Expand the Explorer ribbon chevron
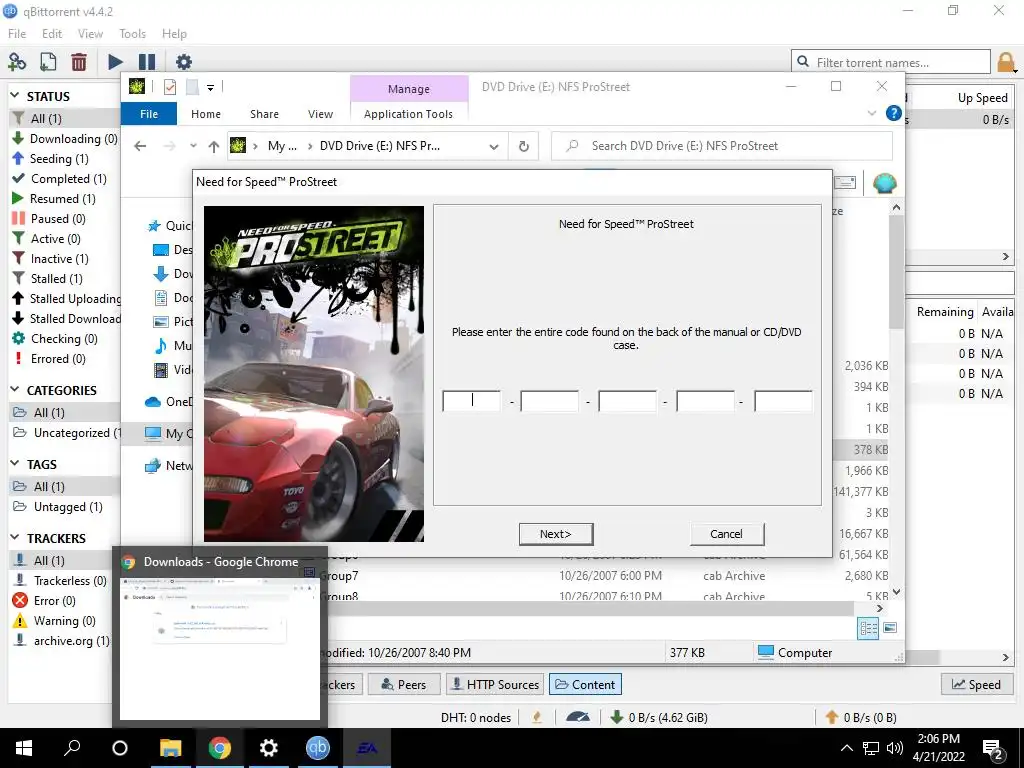 point(871,113)
